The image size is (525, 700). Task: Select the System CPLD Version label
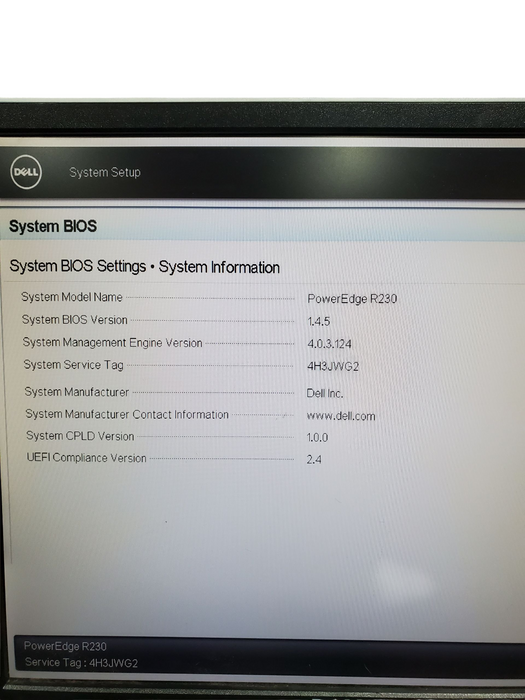[x=80, y=436]
